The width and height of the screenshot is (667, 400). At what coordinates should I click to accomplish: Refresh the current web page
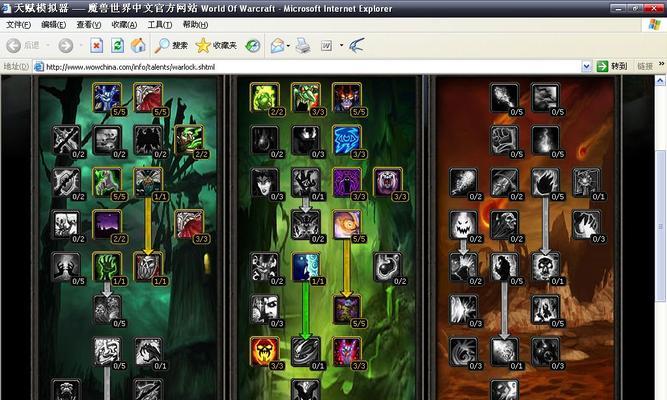pos(117,45)
